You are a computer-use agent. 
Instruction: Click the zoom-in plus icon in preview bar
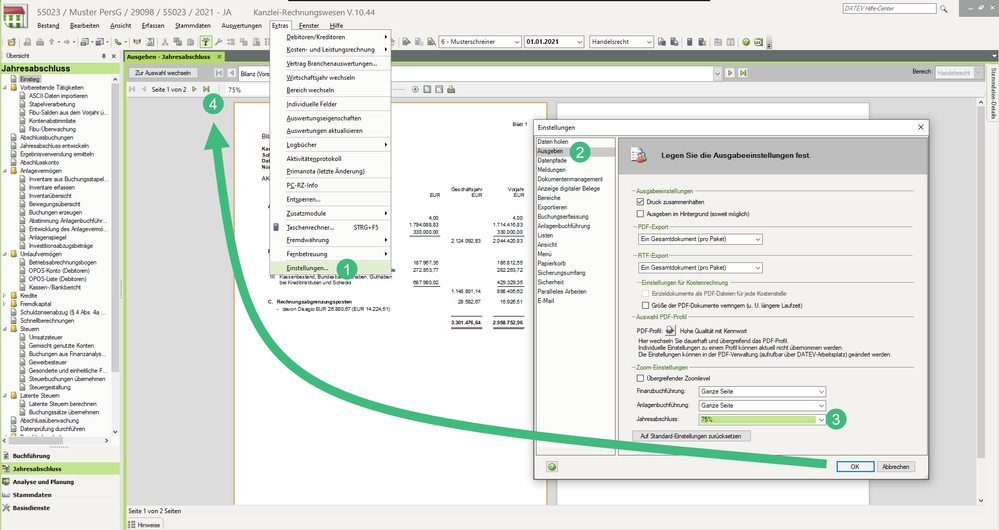[415, 90]
